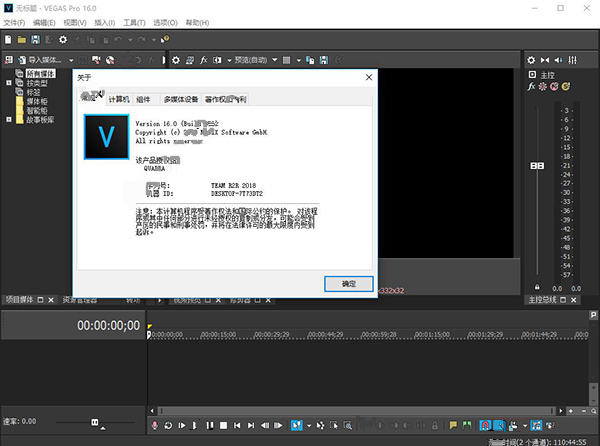Click the record microphone button
Image resolution: width=600 pixels, height=446 pixels.
tap(155, 425)
